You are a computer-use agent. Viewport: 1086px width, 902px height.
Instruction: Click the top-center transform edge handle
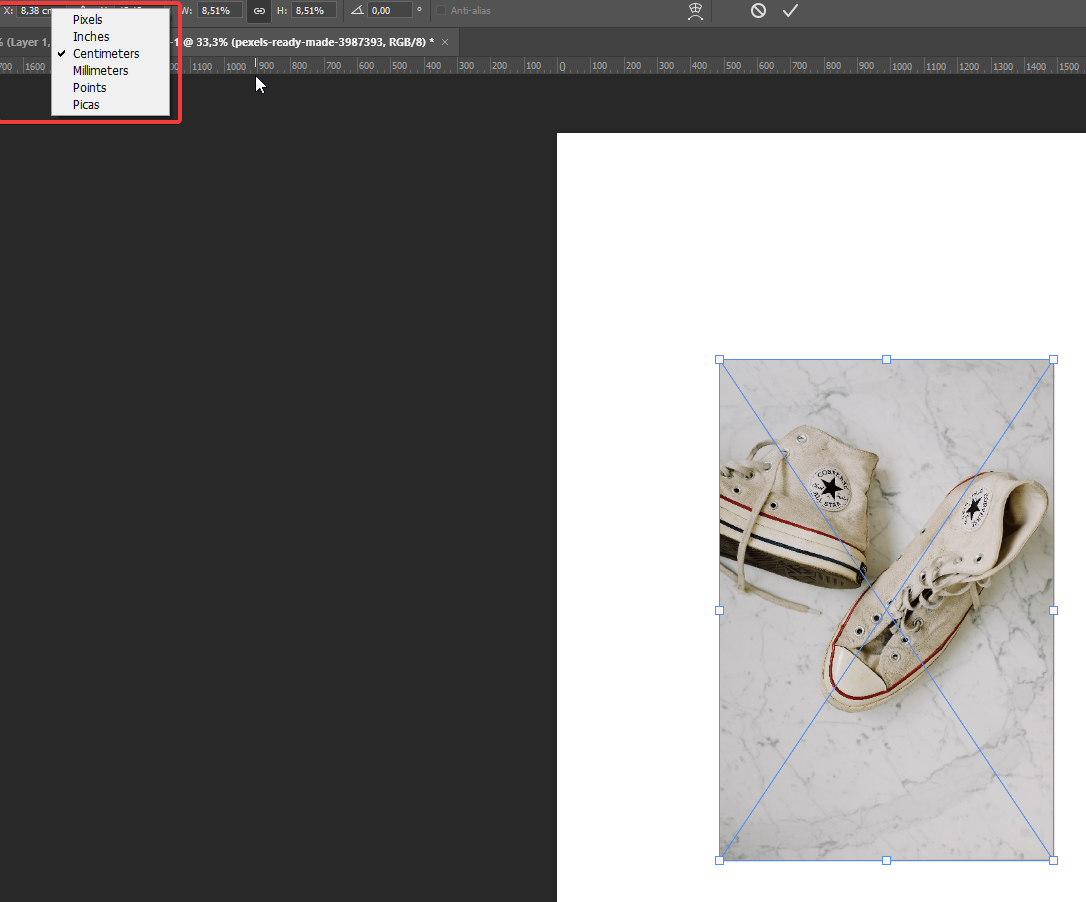point(887,360)
